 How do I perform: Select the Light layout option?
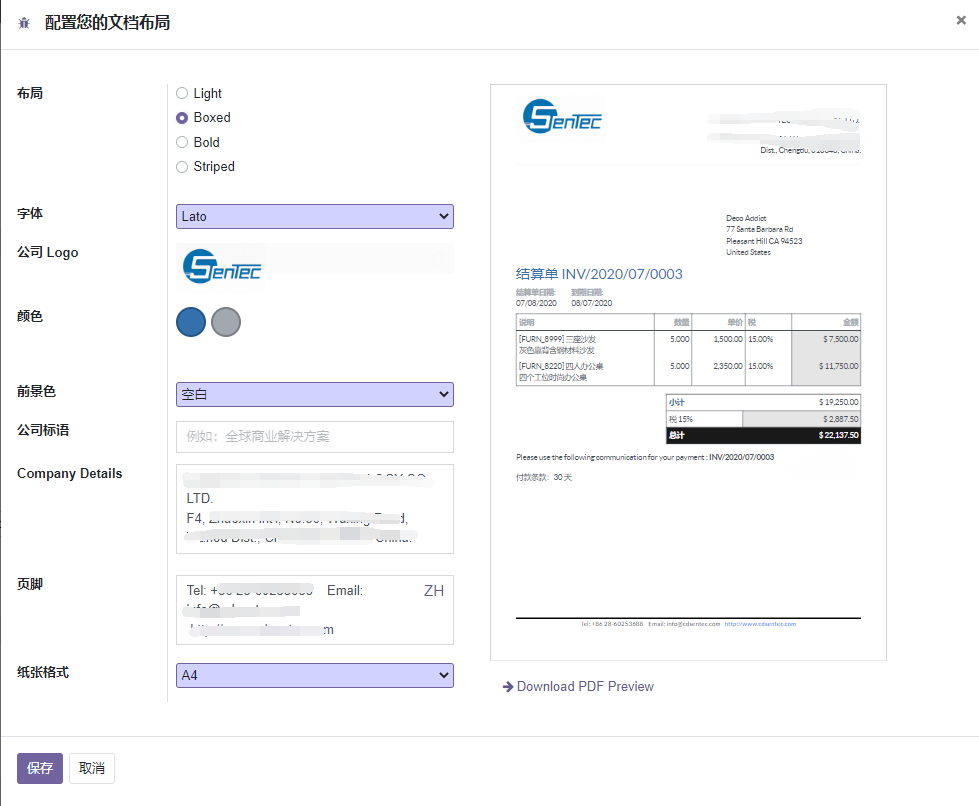click(x=182, y=93)
